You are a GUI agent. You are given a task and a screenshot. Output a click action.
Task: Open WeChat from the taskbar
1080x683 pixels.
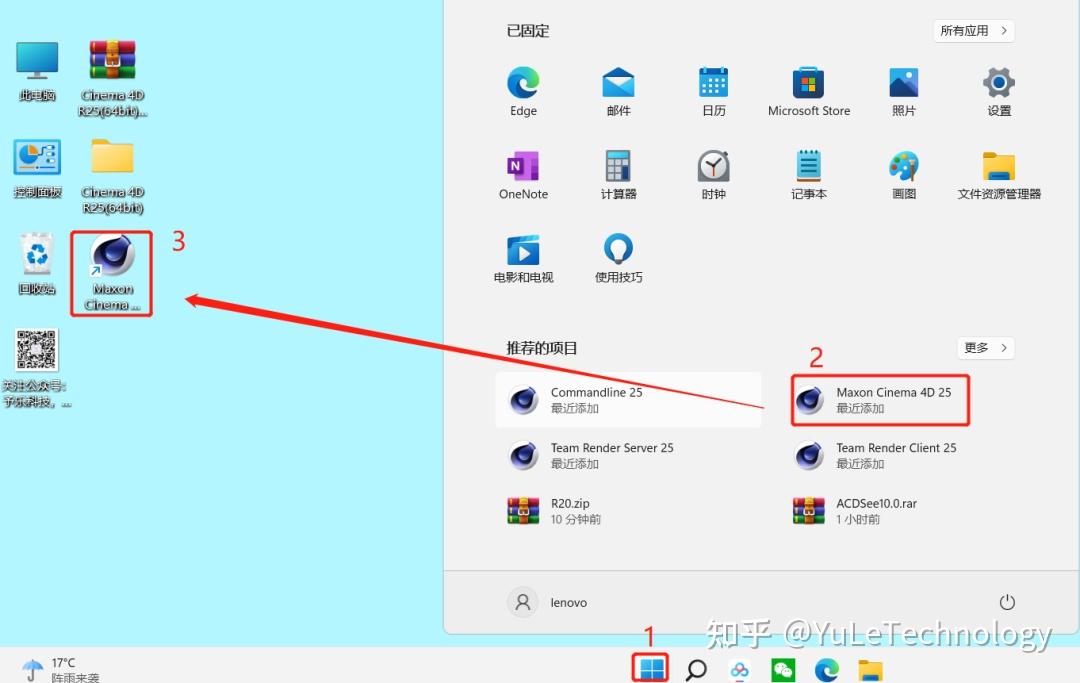pos(783,668)
